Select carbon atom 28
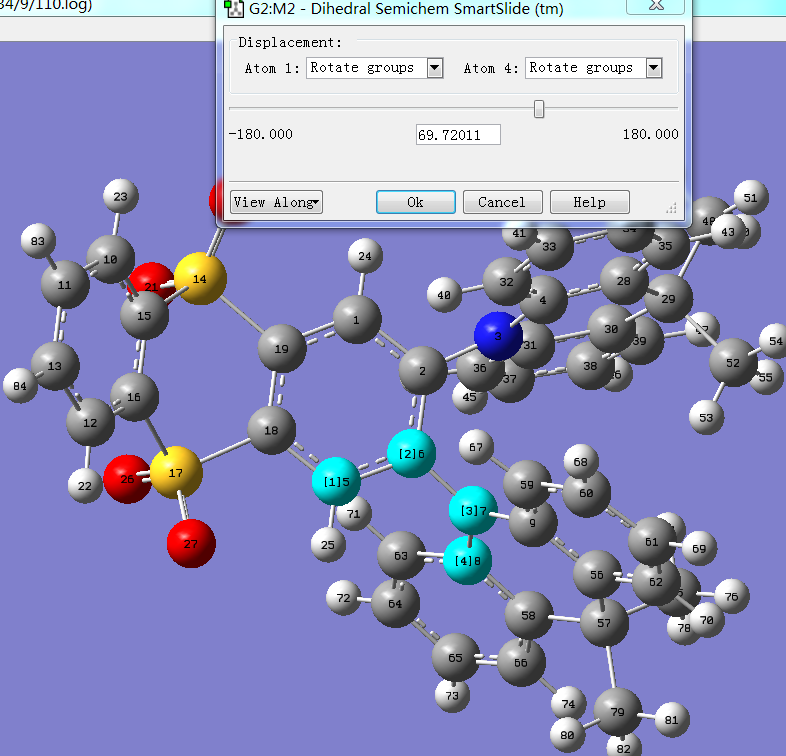 pos(624,281)
